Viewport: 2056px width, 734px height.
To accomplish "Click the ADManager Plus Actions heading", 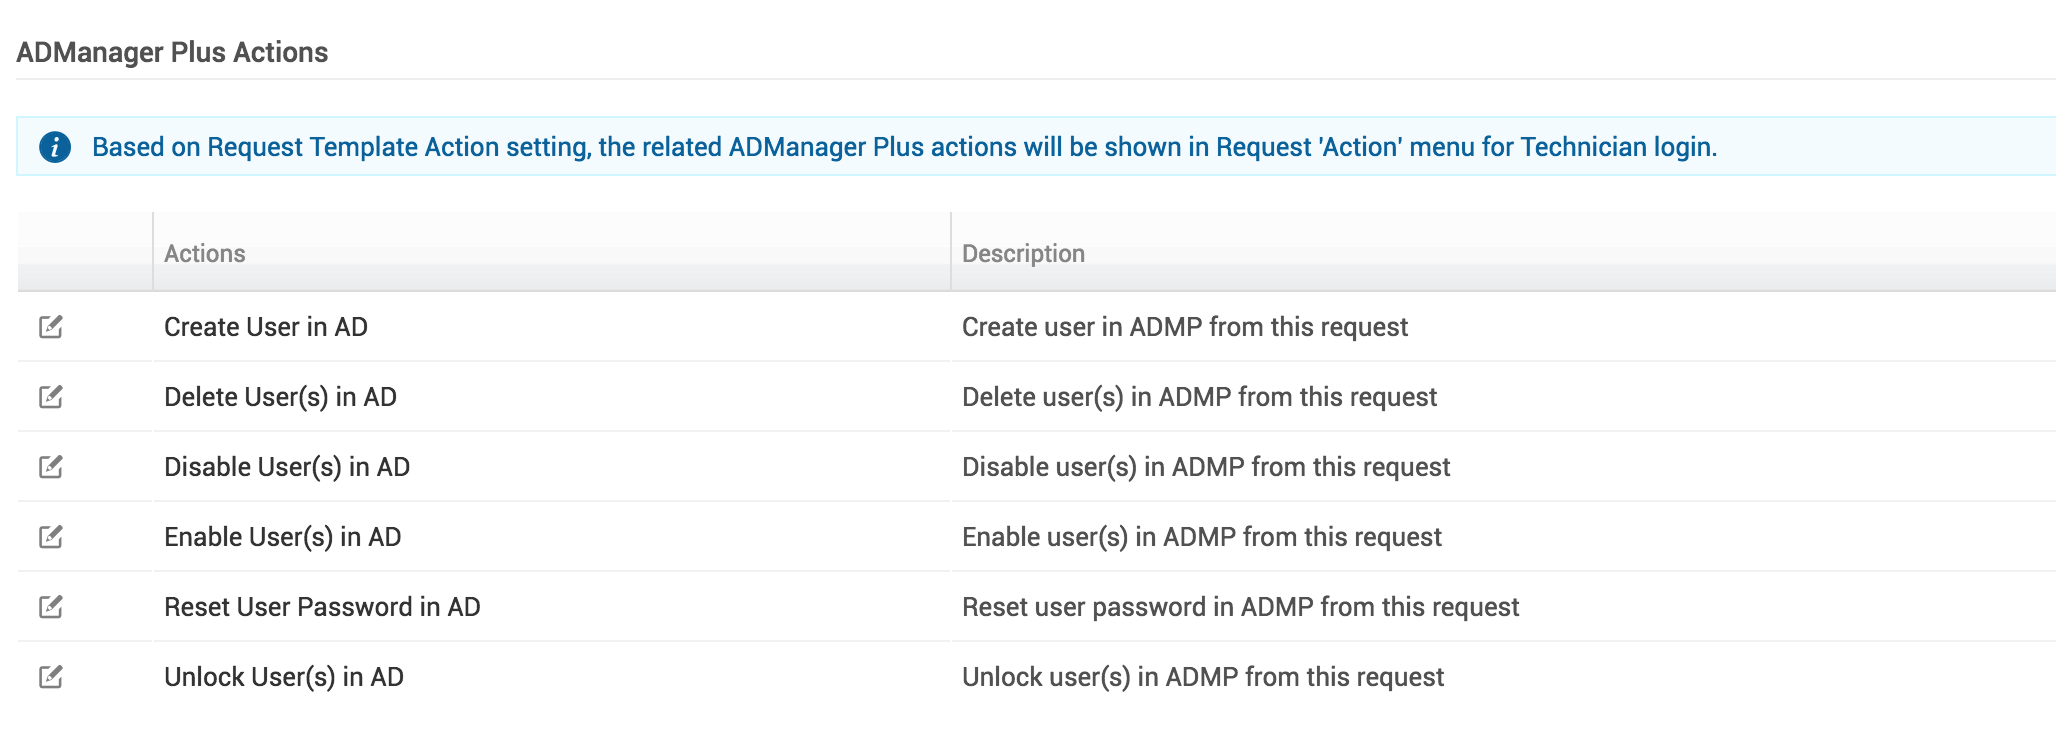I will (172, 52).
